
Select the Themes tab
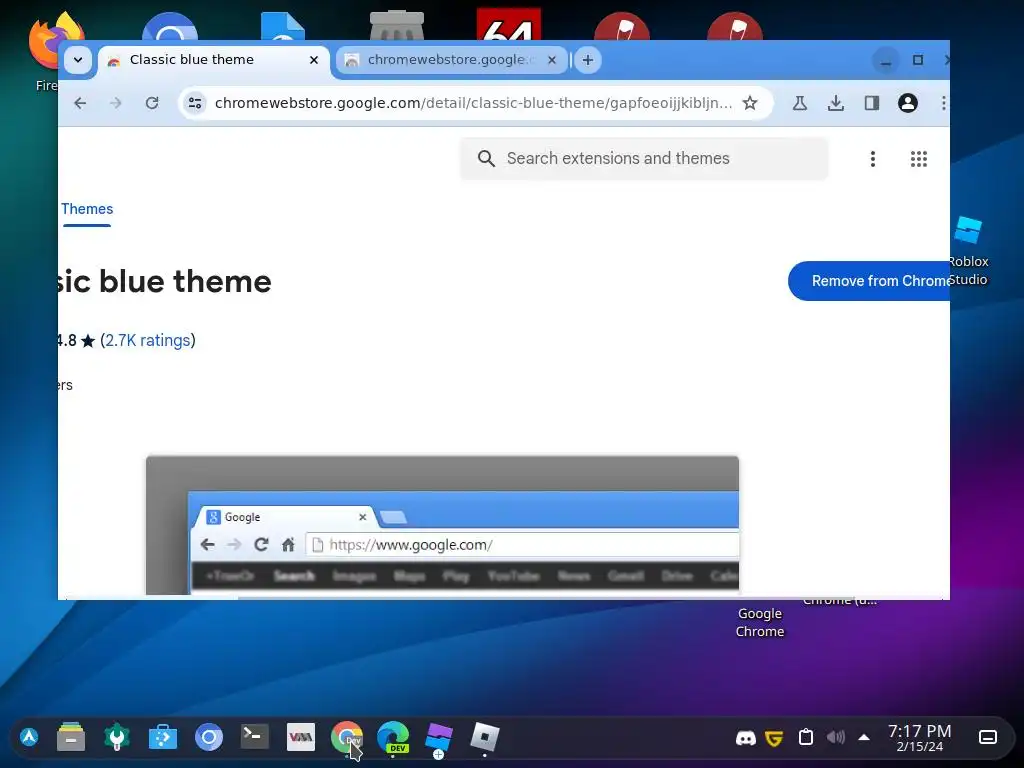point(87,209)
